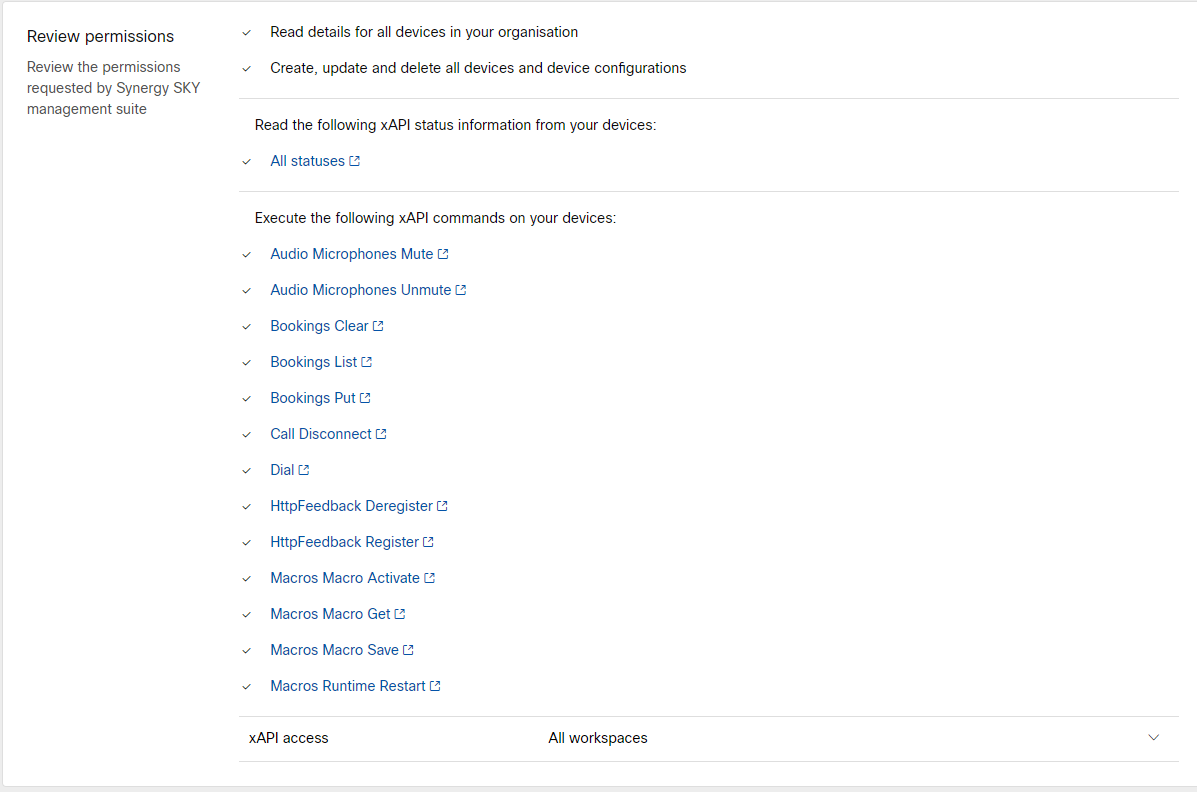Click the checkmark next to Bookings Put
The height and width of the screenshot is (792, 1197).
pos(246,397)
